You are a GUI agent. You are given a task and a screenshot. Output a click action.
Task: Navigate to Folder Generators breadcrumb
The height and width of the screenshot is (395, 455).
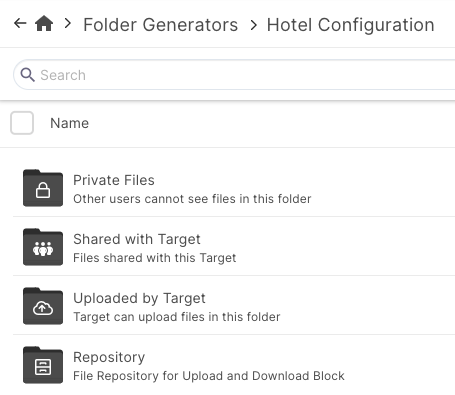click(160, 25)
